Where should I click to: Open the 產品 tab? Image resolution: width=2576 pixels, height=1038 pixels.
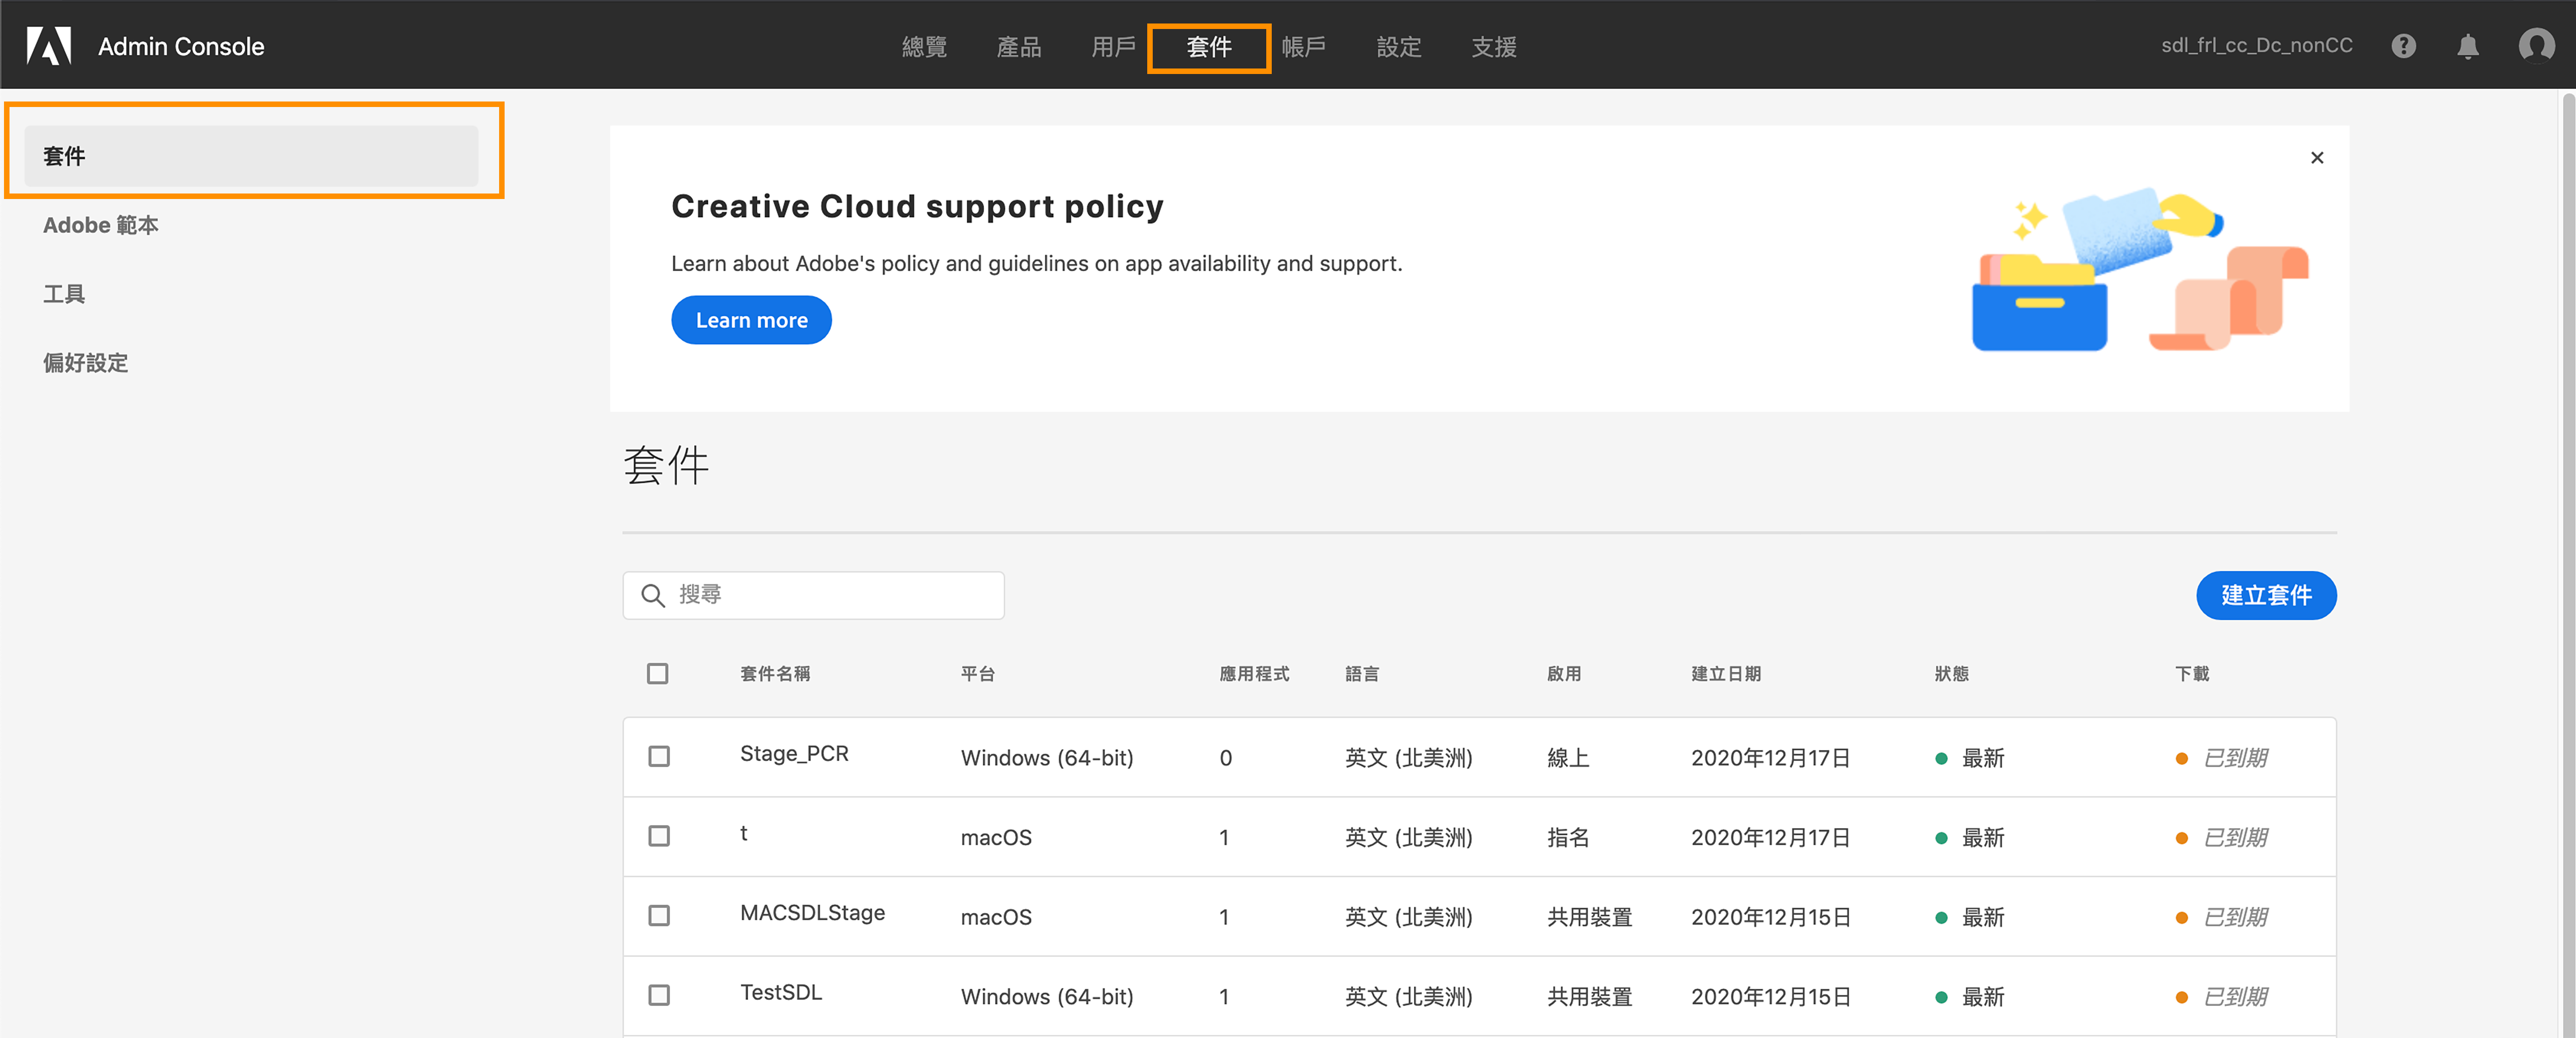click(1018, 47)
